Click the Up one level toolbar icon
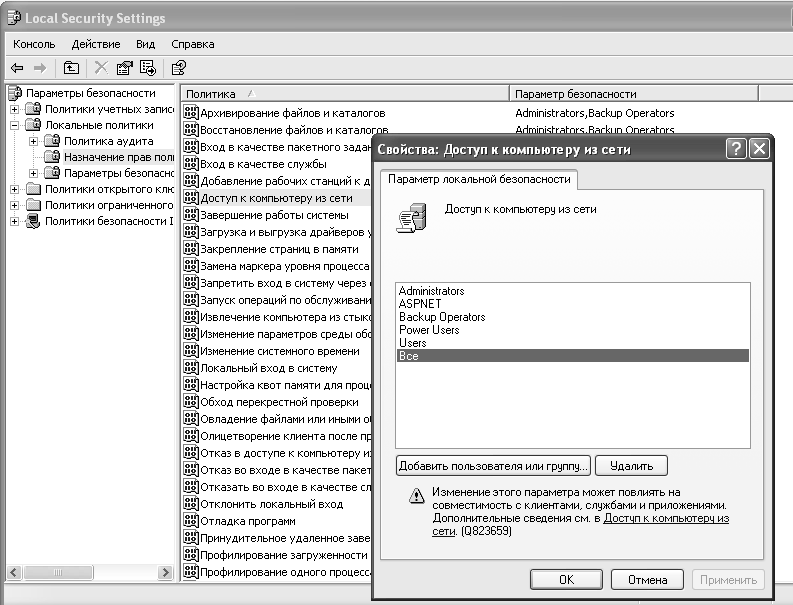 click(71, 68)
